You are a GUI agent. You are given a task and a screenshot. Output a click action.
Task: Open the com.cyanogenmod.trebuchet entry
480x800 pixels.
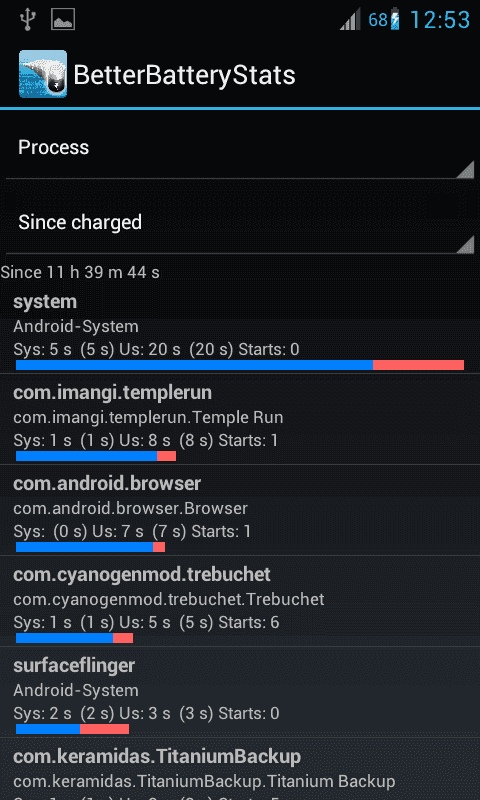pyautogui.click(x=240, y=601)
